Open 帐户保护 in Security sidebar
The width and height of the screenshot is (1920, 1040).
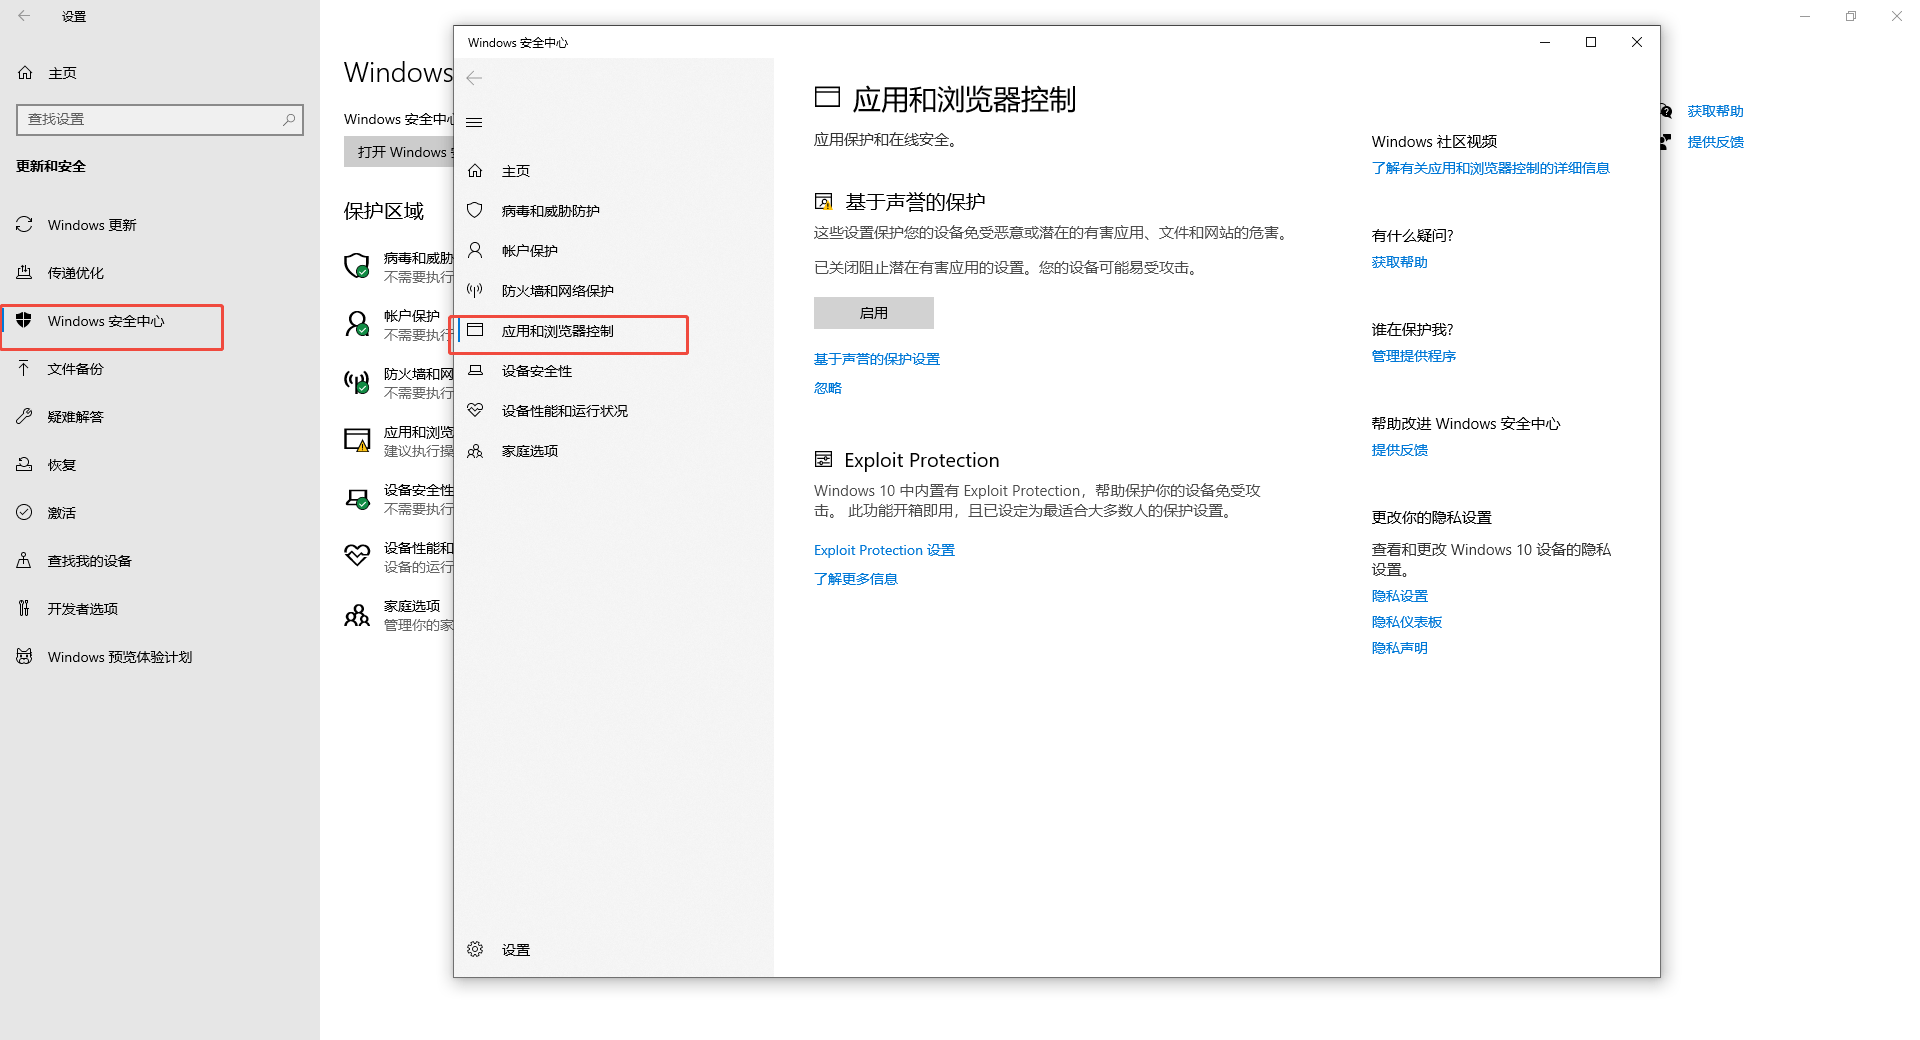click(530, 251)
